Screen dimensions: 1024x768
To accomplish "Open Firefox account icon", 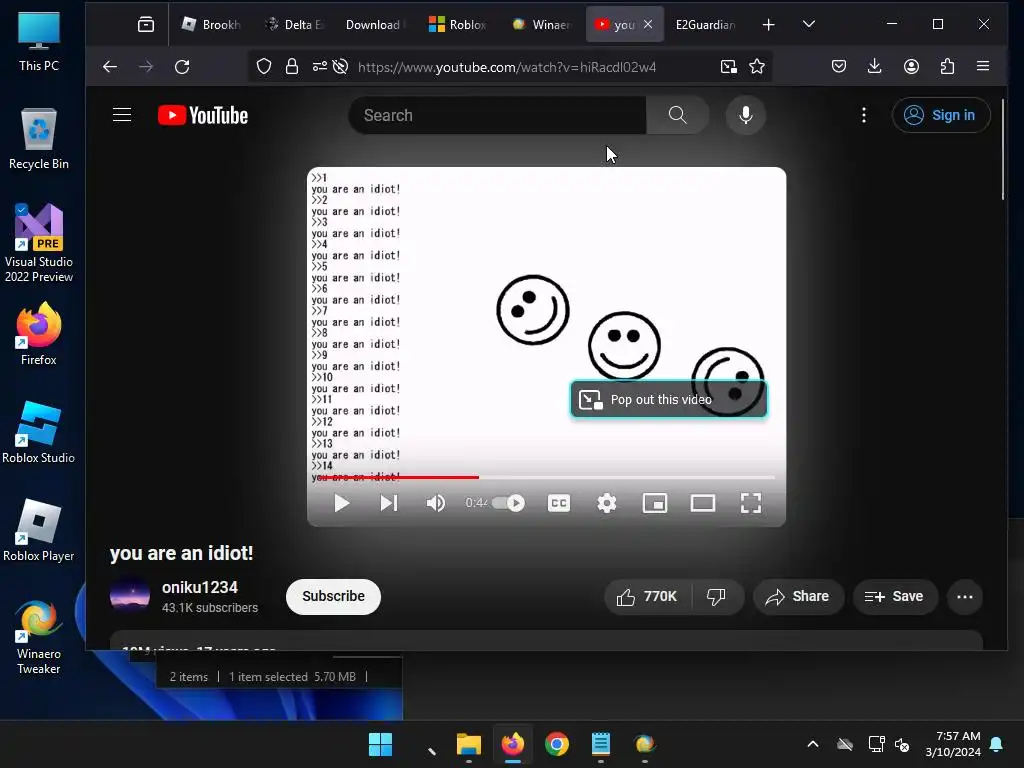I will click(911, 67).
